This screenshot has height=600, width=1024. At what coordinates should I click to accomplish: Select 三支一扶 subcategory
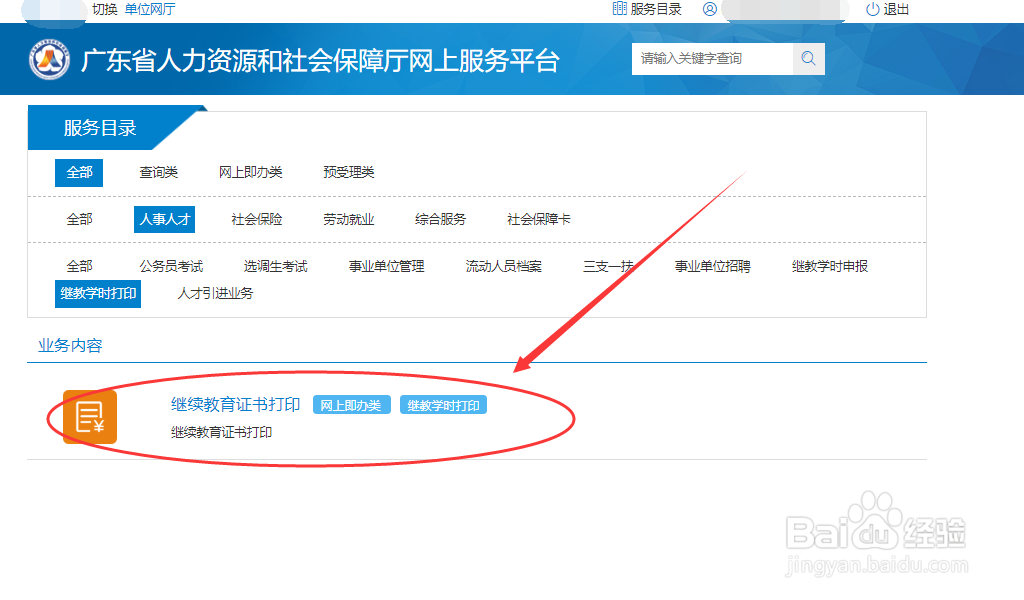[x=610, y=266]
